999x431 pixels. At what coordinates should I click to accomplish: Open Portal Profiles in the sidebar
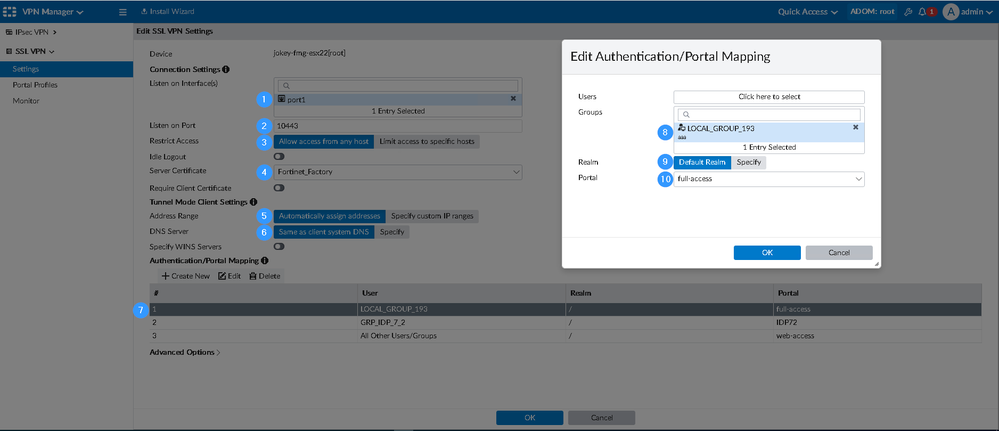pyautogui.click(x=35, y=85)
